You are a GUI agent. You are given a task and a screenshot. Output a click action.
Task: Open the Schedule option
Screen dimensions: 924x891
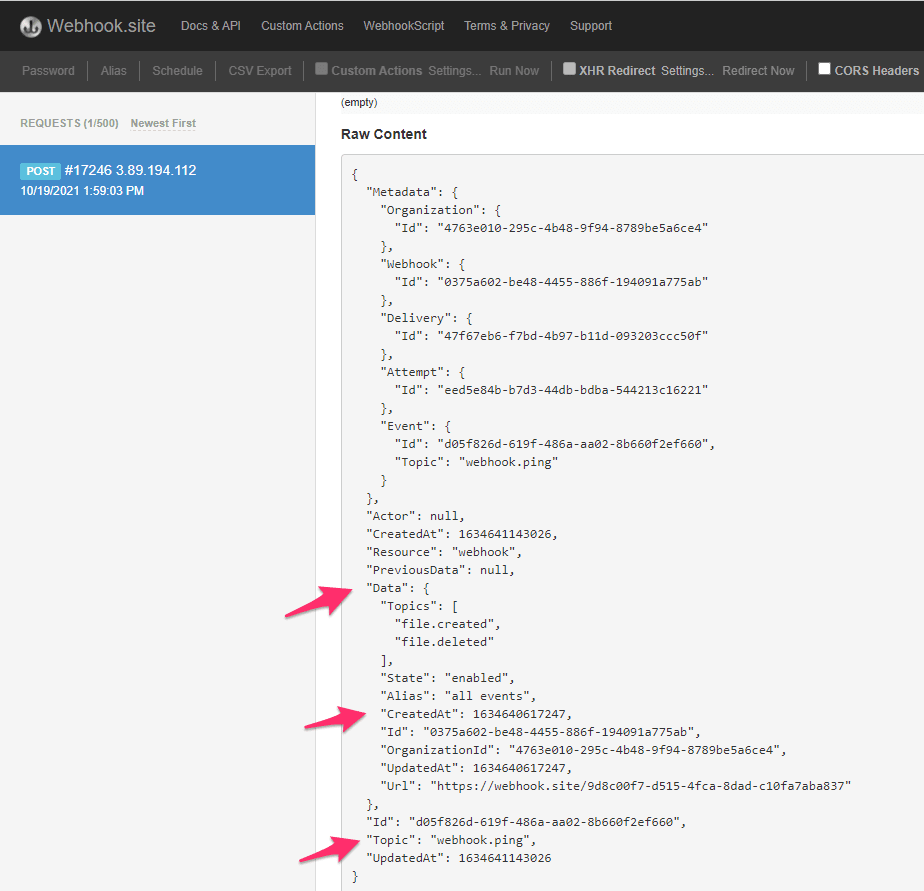pos(177,71)
